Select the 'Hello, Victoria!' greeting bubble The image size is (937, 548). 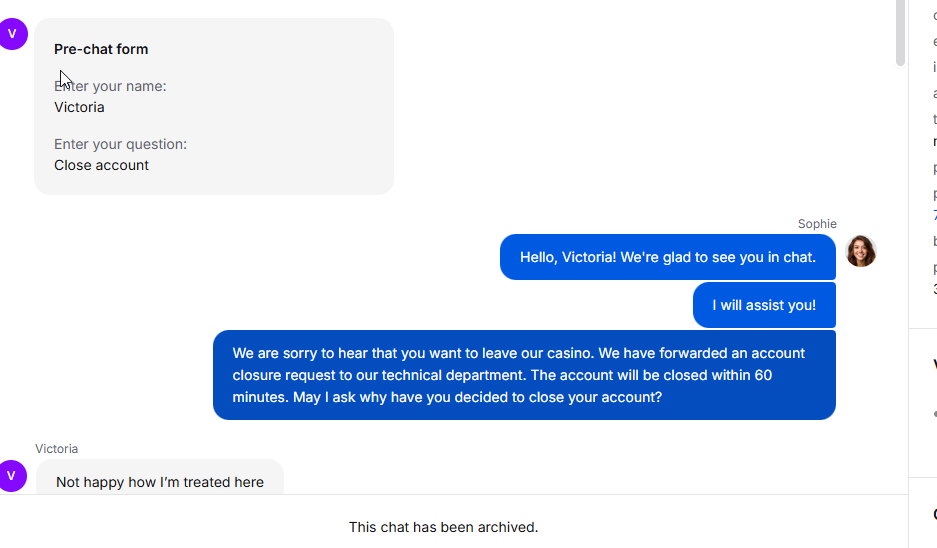[667, 257]
